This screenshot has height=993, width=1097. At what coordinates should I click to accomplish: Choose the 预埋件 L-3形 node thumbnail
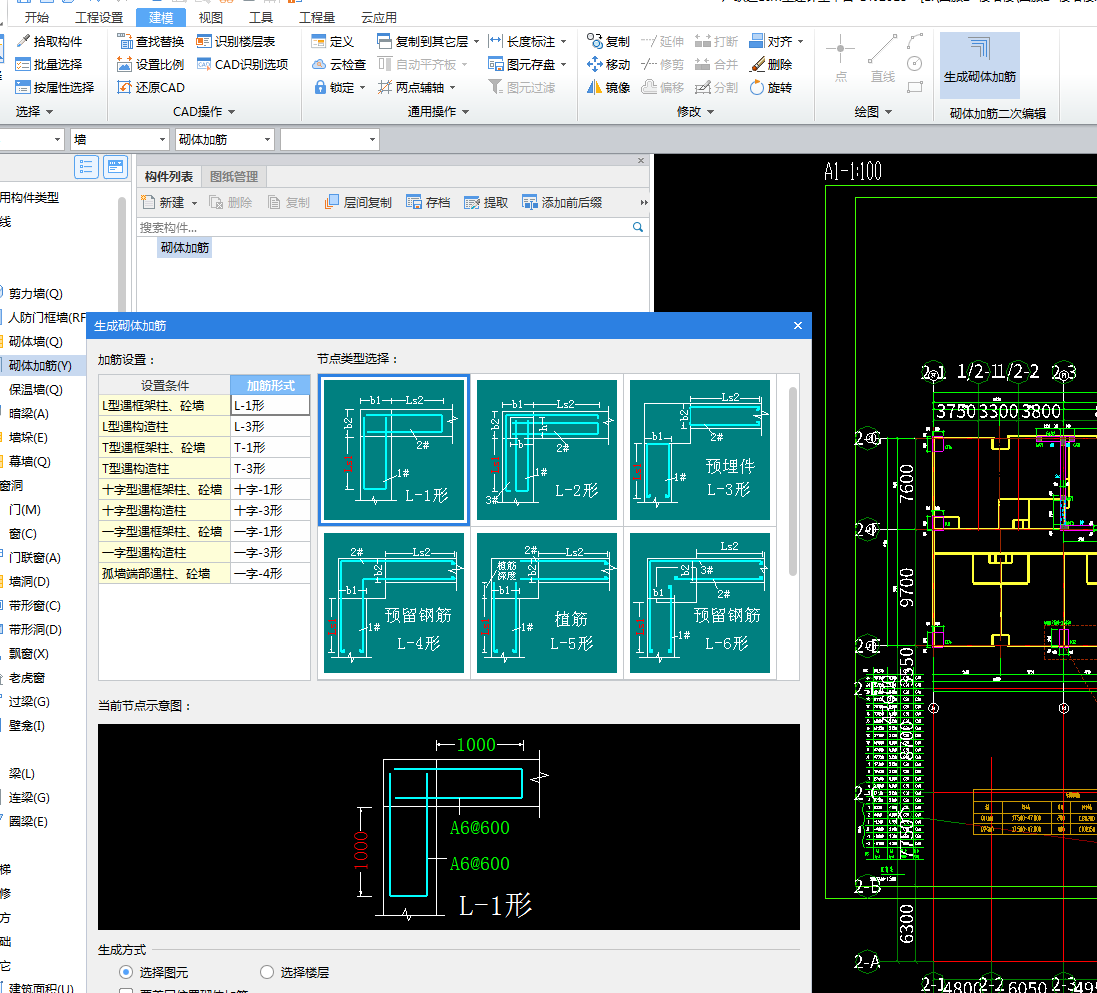pyautogui.click(x=700, y=450)
